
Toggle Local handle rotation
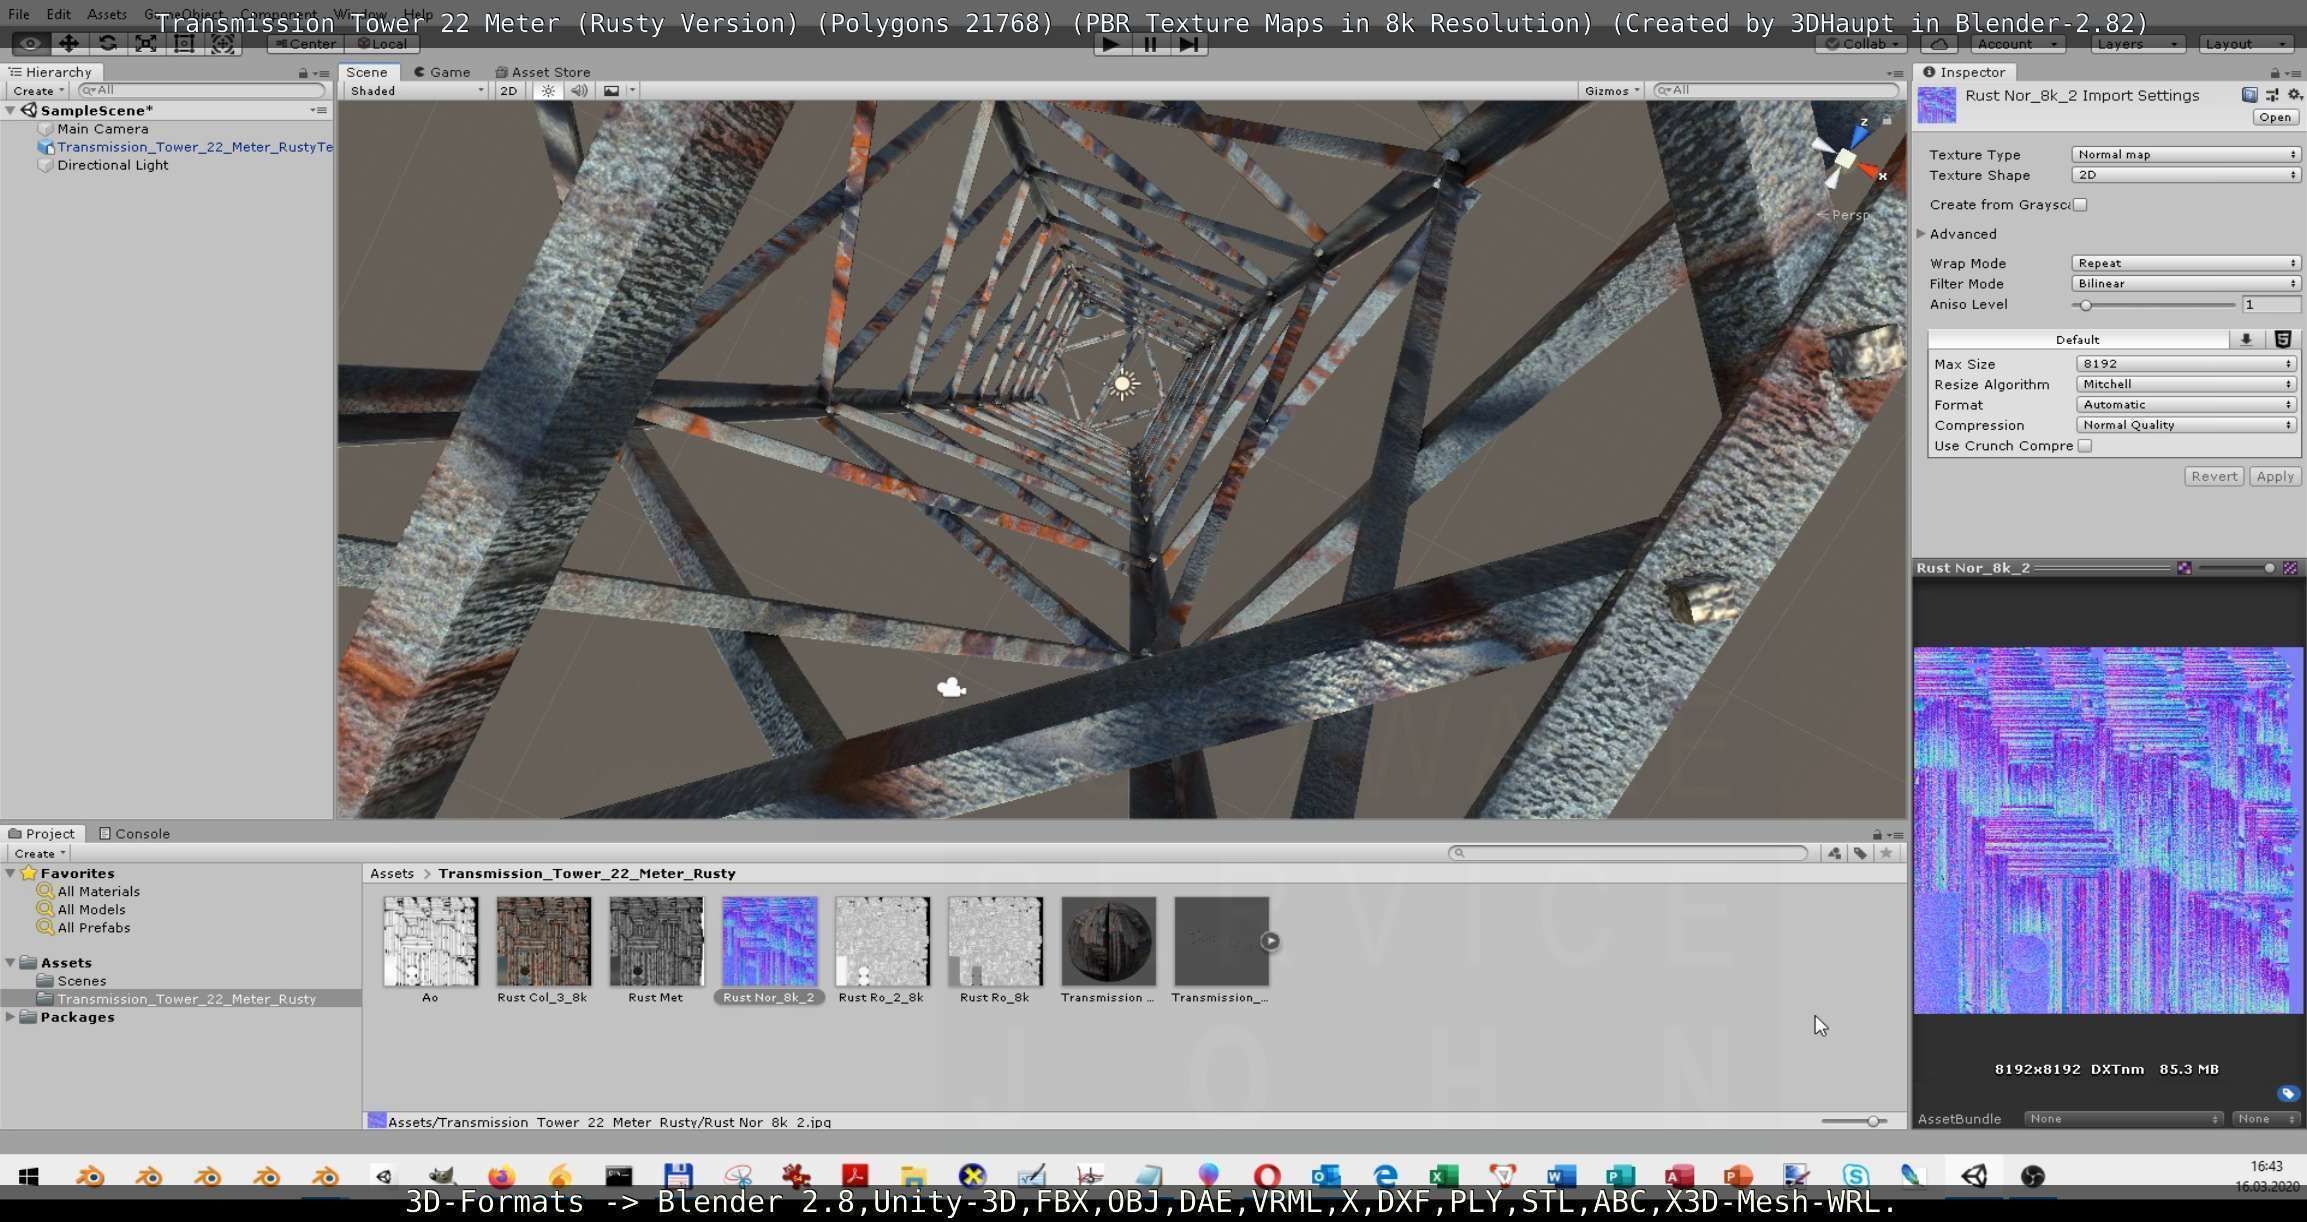382,44
